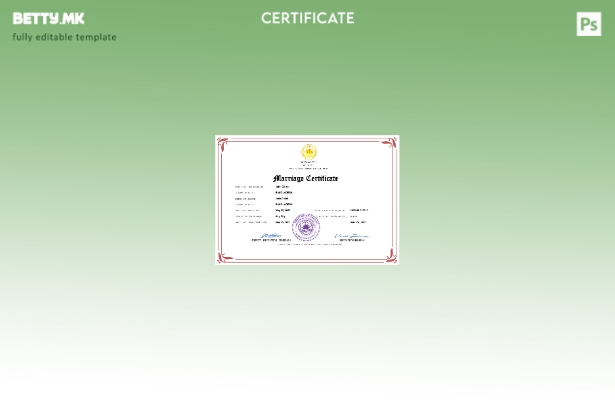615x400 pixels.
Task: Click the bottom-right red corner ornament
Action: [390, 256]
